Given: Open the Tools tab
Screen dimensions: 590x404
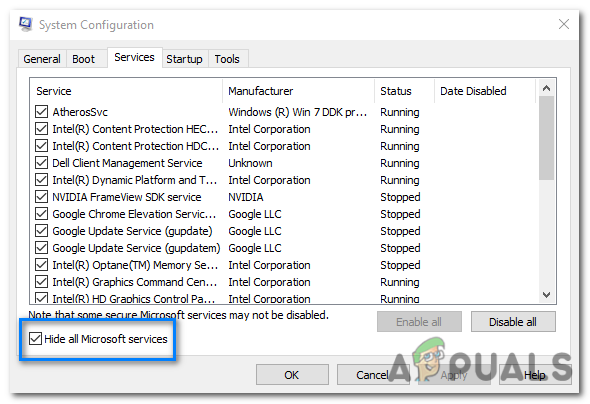Looking at the screenshot, I should 227,59.
